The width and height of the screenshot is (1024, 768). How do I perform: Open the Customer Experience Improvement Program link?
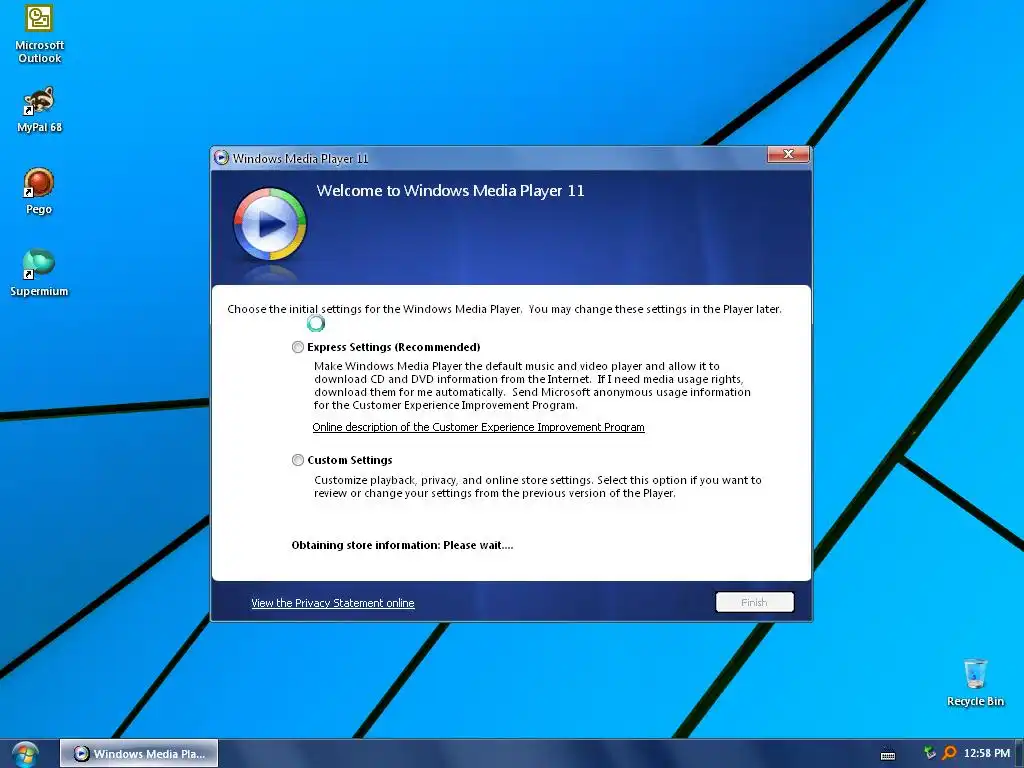point(478,427)
